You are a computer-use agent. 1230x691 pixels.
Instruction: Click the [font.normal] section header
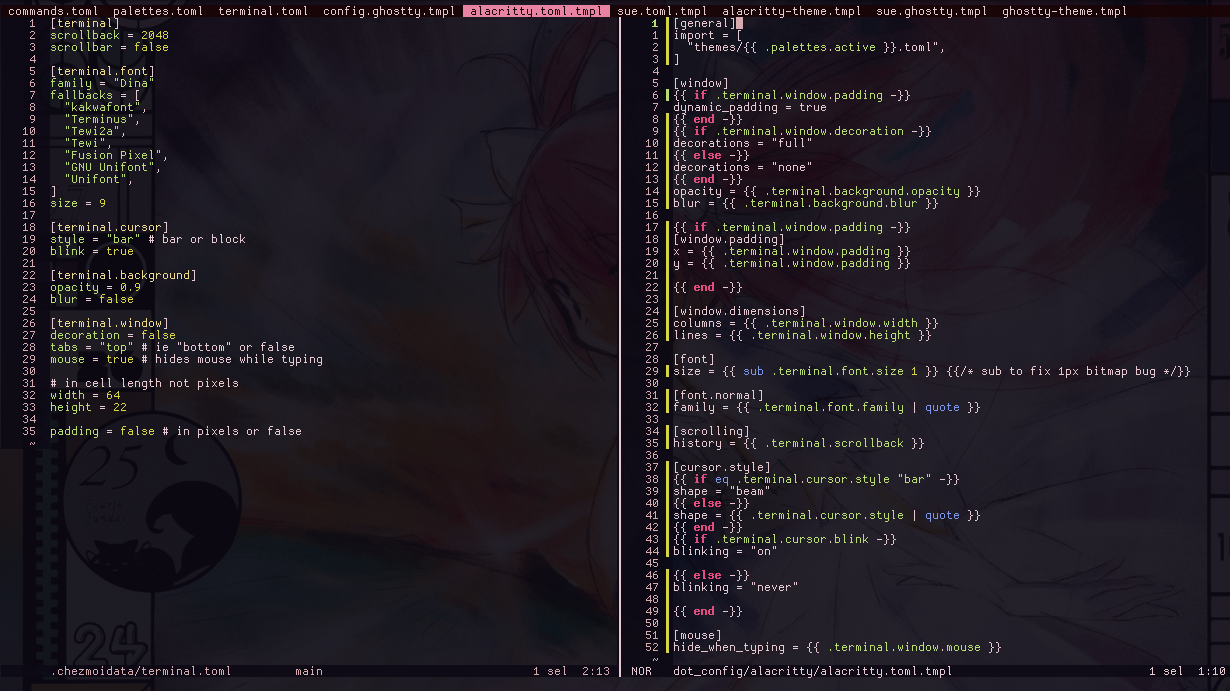pyautogui.click(x=718, y=395)
